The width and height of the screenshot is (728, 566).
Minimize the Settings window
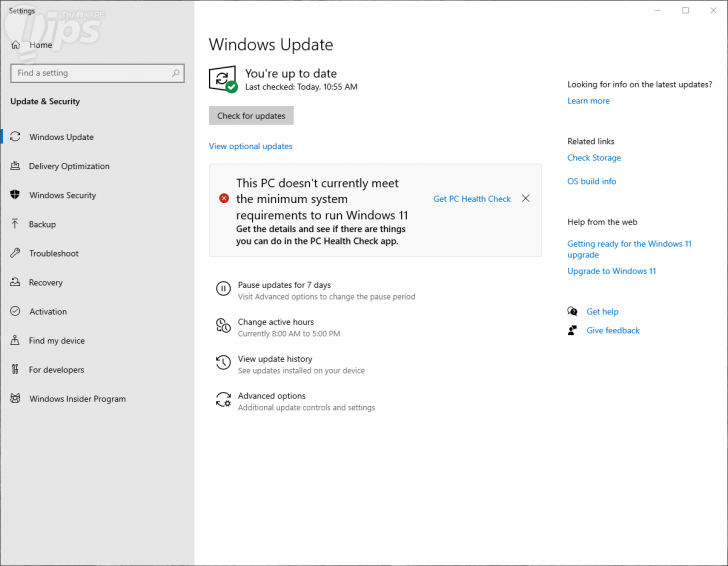[657, 10]
